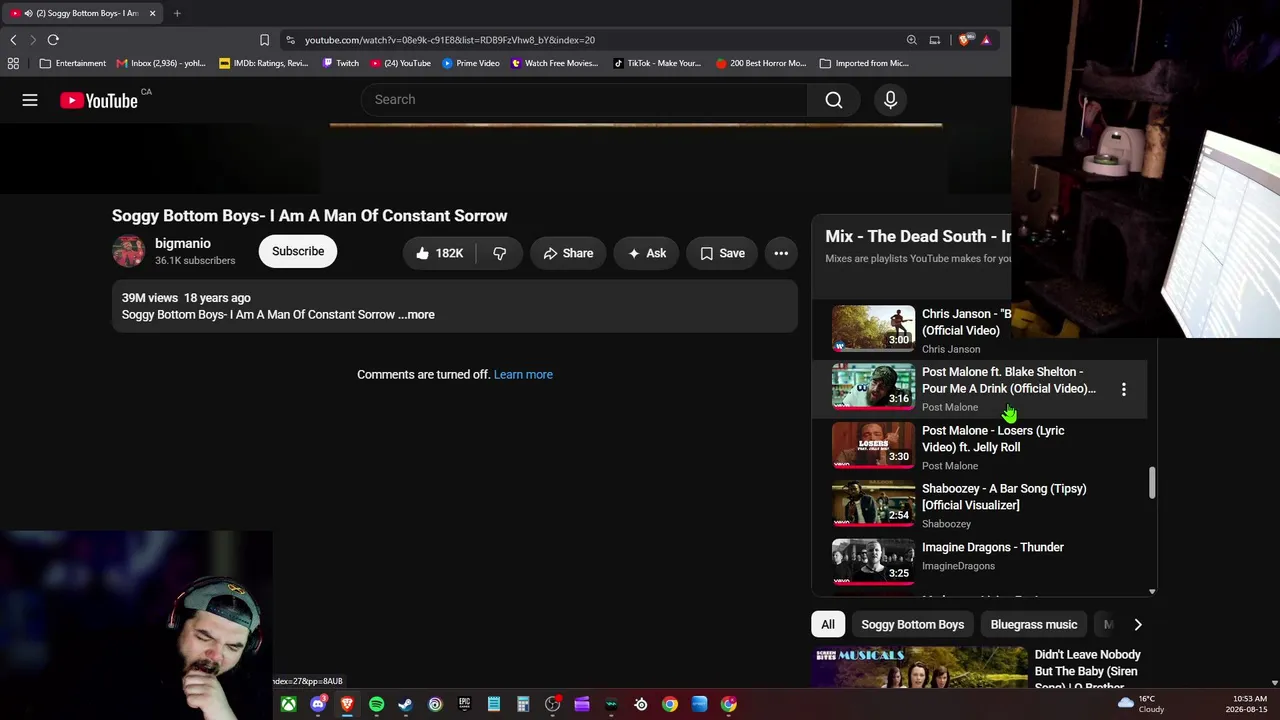Show more filter chips with arrow
1280x720 pixels.
[1137, 624]
